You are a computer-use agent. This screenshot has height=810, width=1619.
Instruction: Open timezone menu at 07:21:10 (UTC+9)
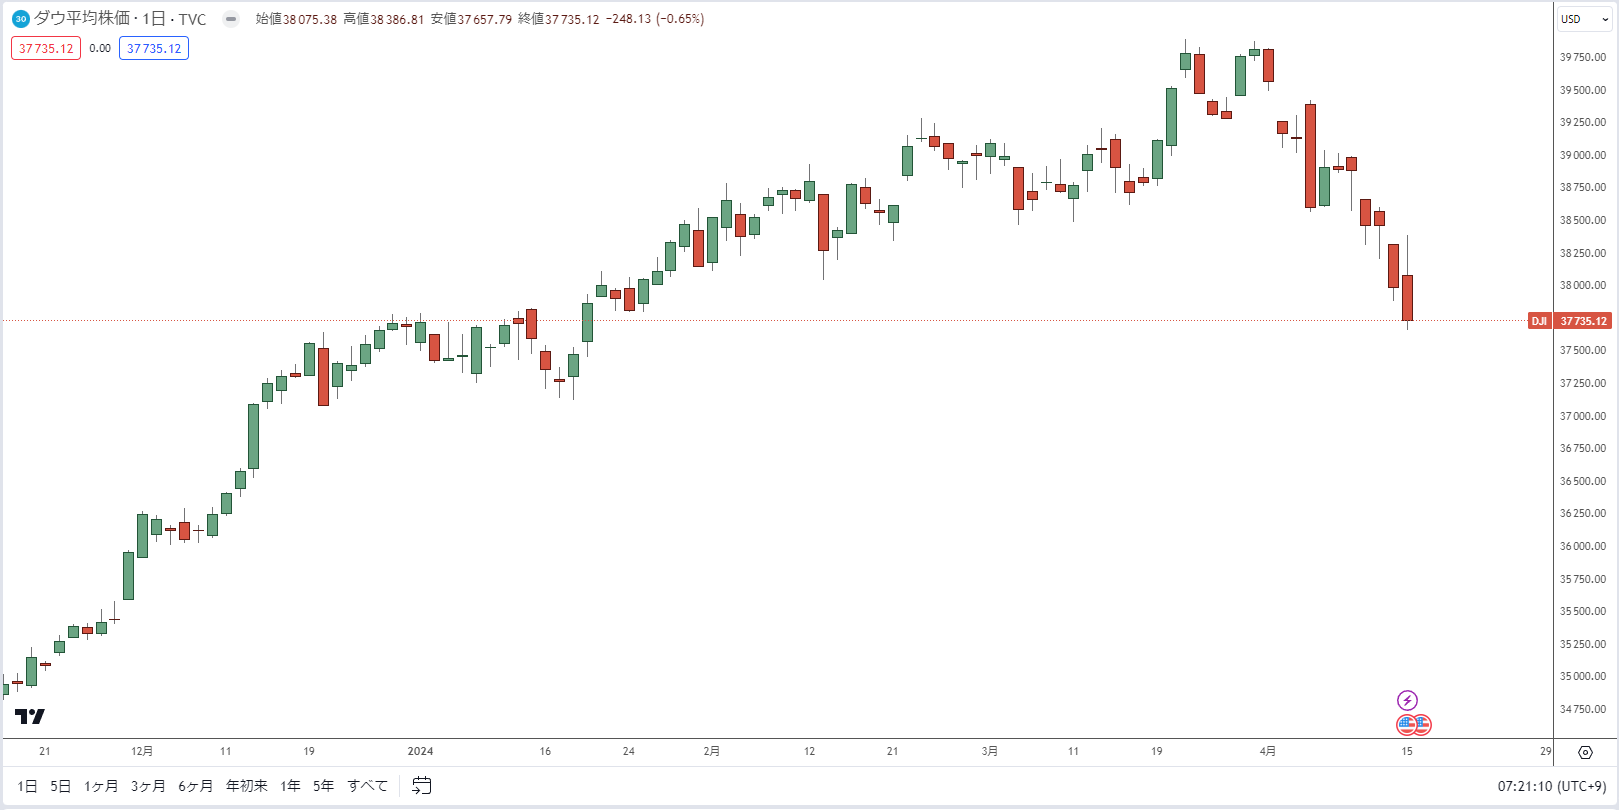click(x=1552, y=786)
